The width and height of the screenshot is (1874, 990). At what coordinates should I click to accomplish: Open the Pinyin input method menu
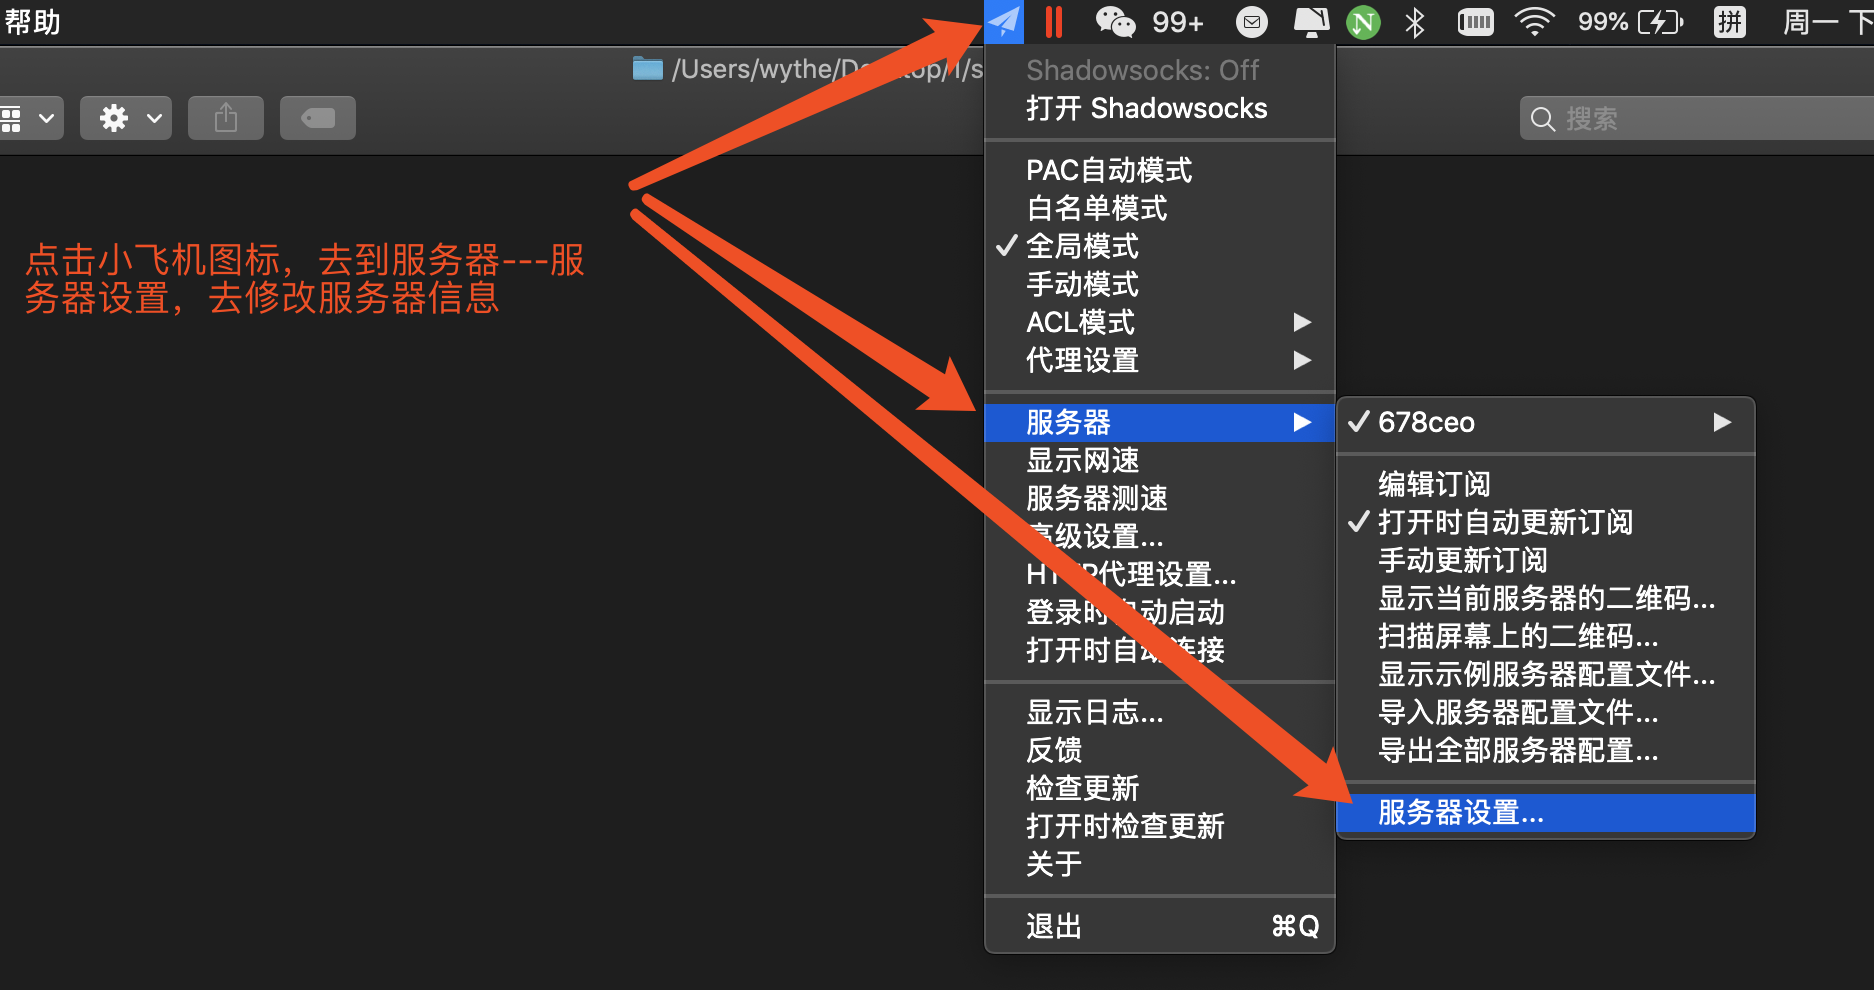1730,21
